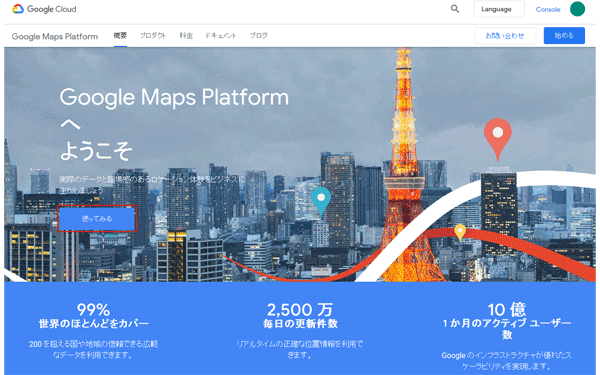
Task: Click the 世界のほとんどをカバー heading
Action: [x=93, y=324]
